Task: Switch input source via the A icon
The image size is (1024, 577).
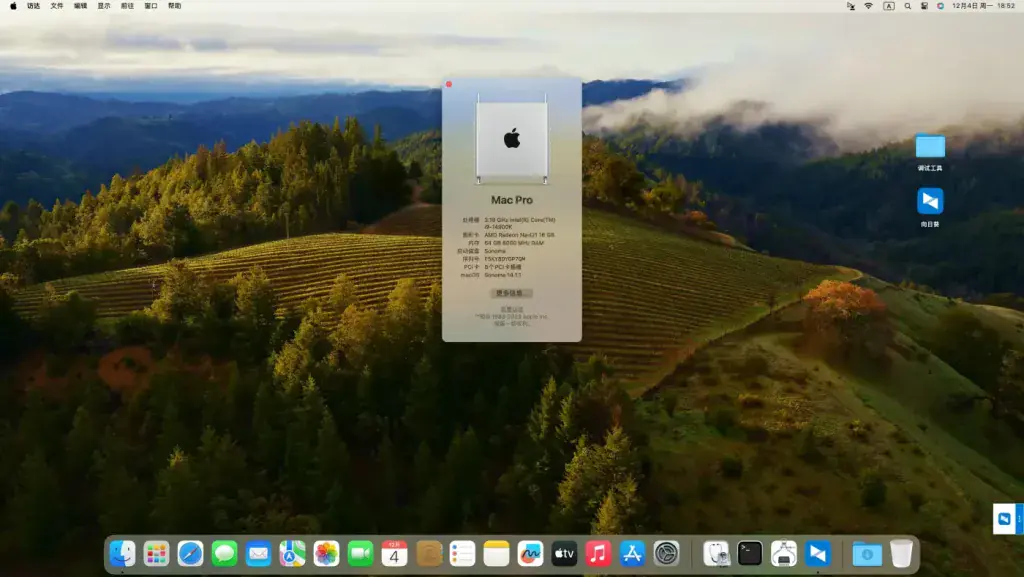Action: pyautogui.click(x=889, y=6)
